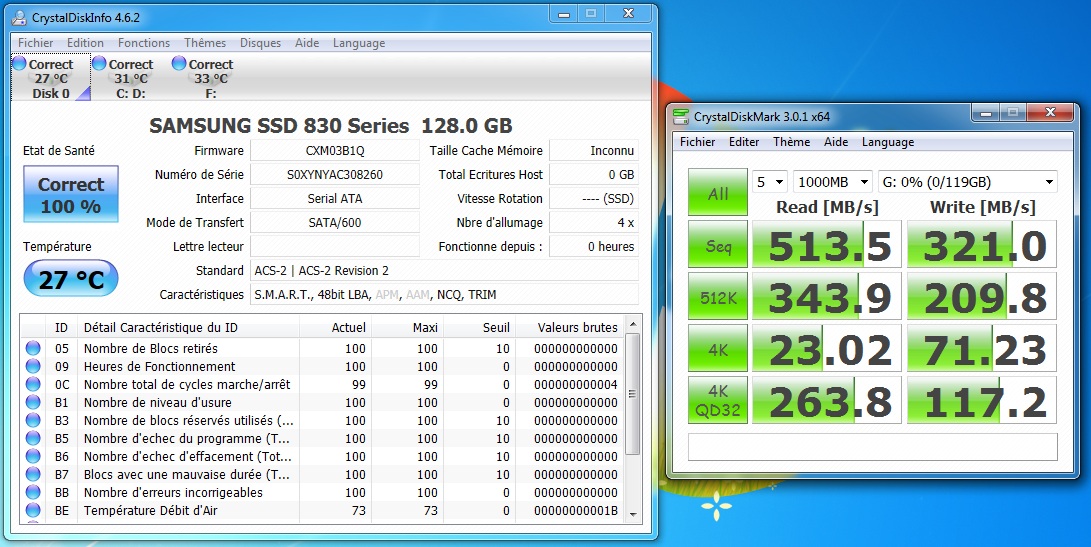Click the 27 °C temperature indicator

coord(70,279)
